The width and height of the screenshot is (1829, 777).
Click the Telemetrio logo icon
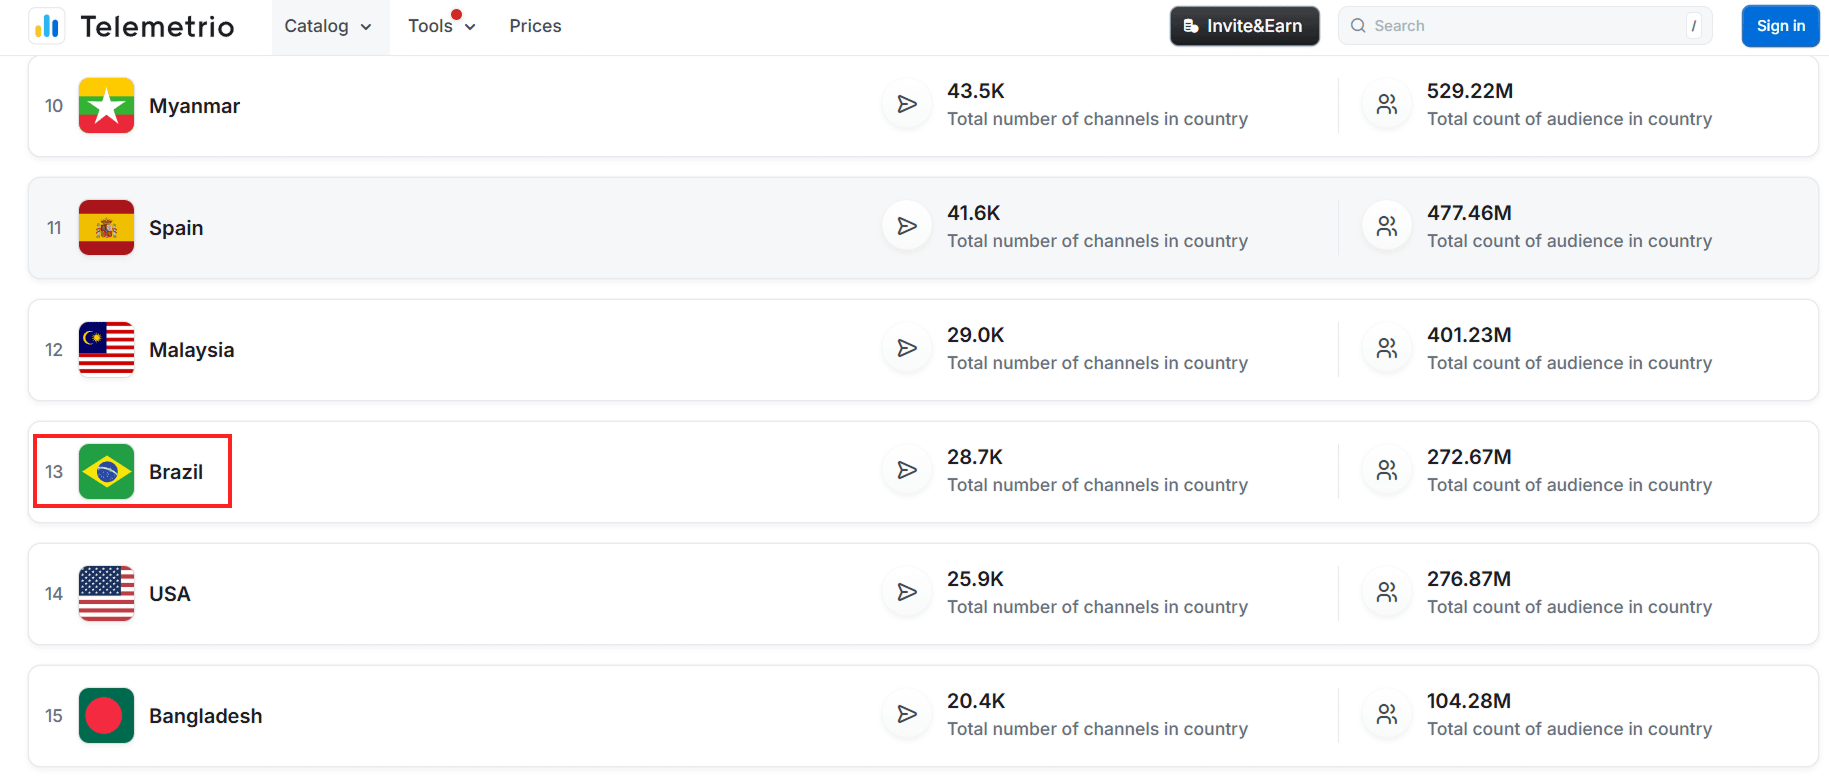pos(47,26)
